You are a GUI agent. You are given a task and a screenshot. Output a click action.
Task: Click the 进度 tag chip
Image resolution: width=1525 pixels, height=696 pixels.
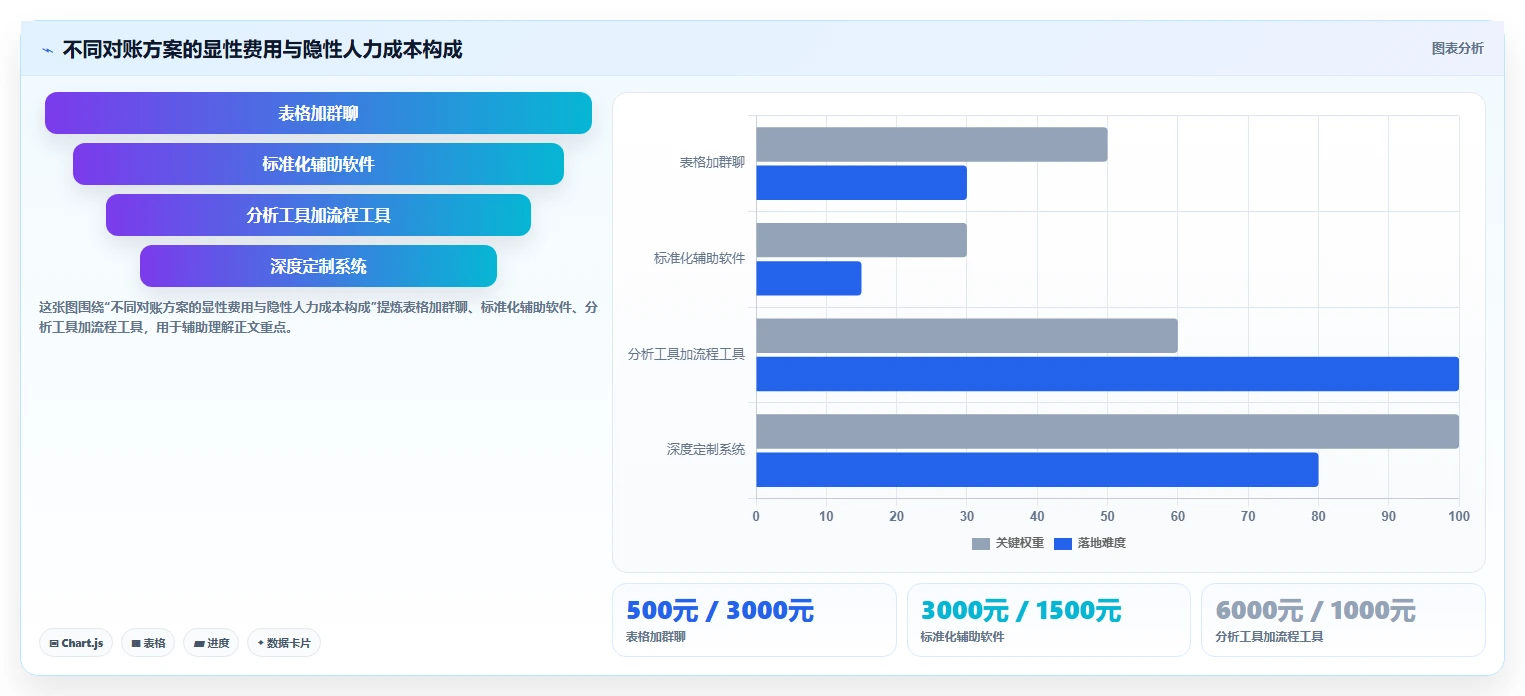click(x=211, y=643)
